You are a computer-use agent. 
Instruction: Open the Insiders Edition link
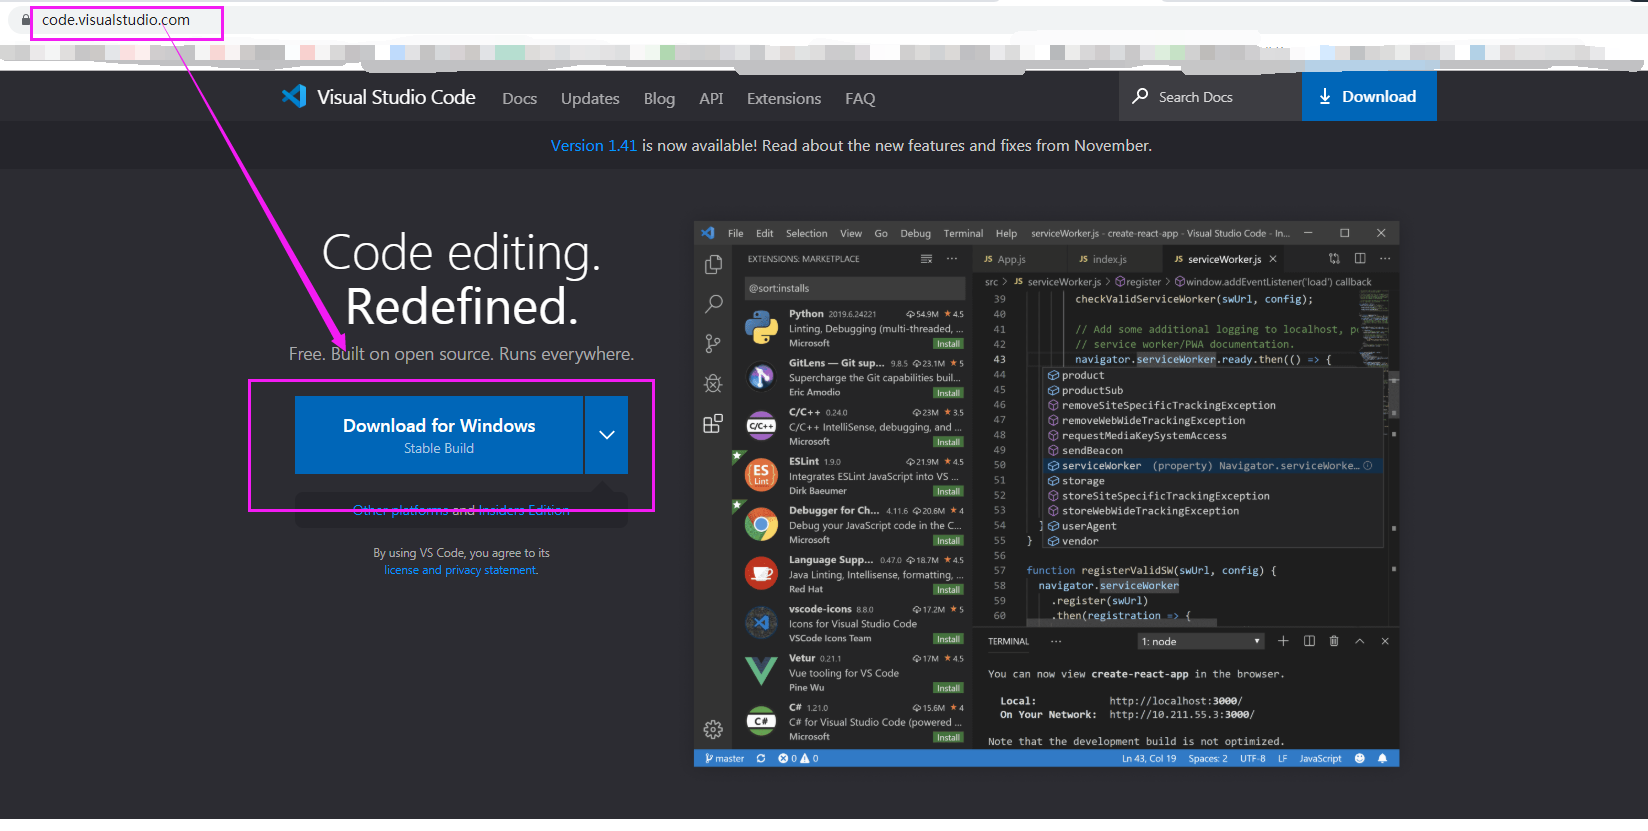(x=524, y=510)
